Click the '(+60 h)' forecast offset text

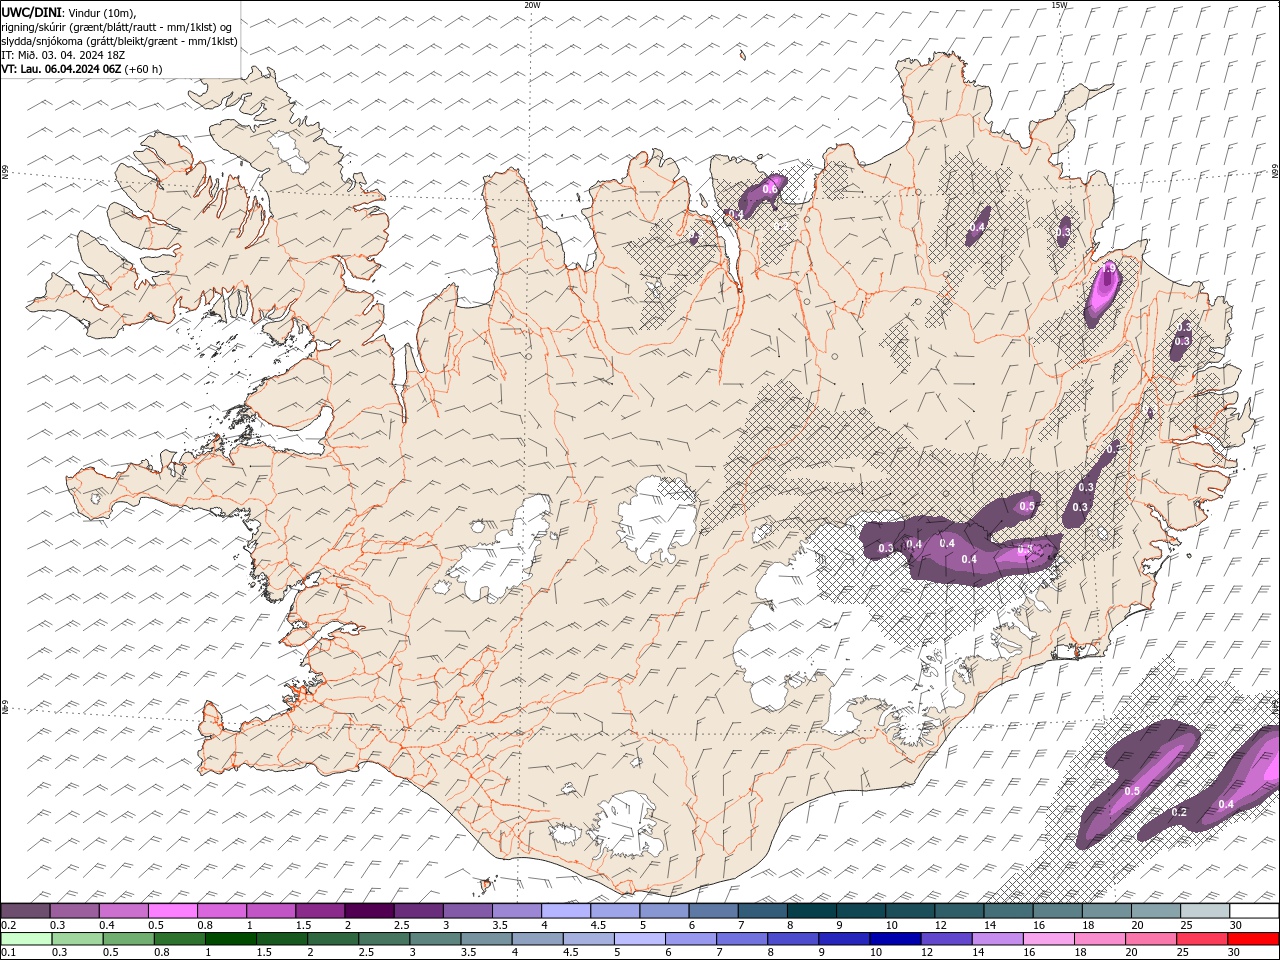(144, 69)
